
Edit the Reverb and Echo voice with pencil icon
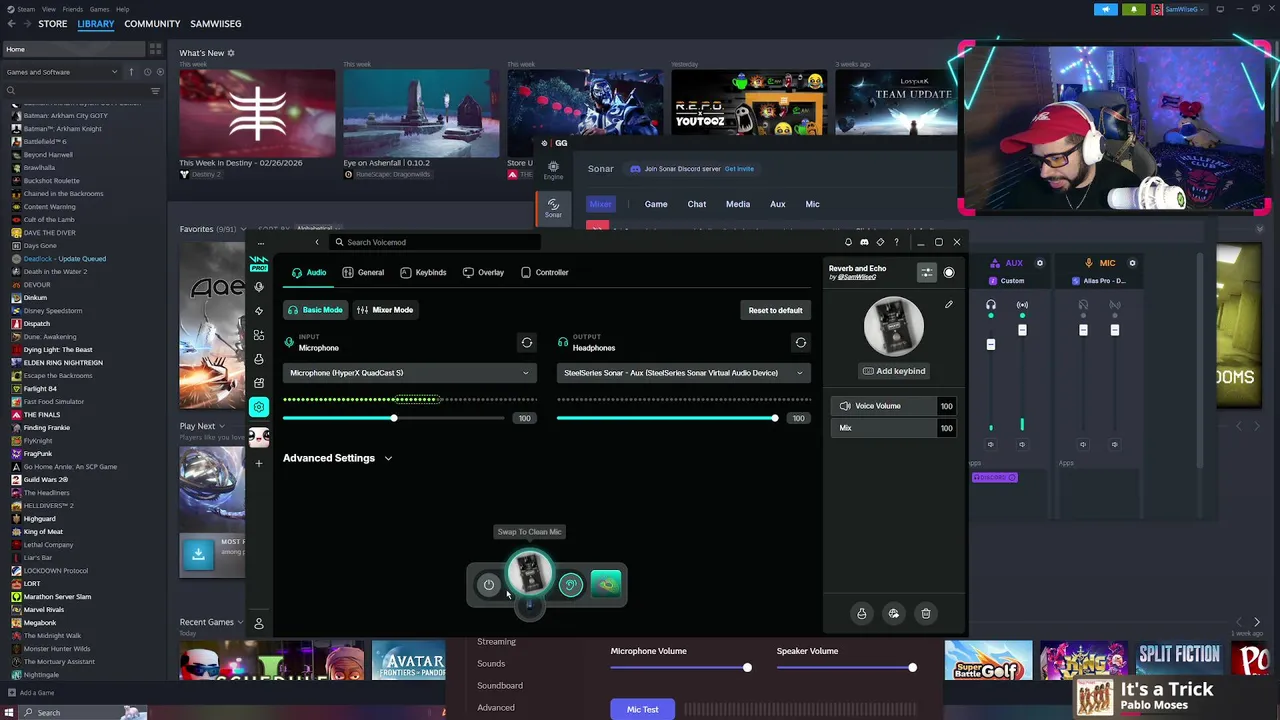click(949, 305)
